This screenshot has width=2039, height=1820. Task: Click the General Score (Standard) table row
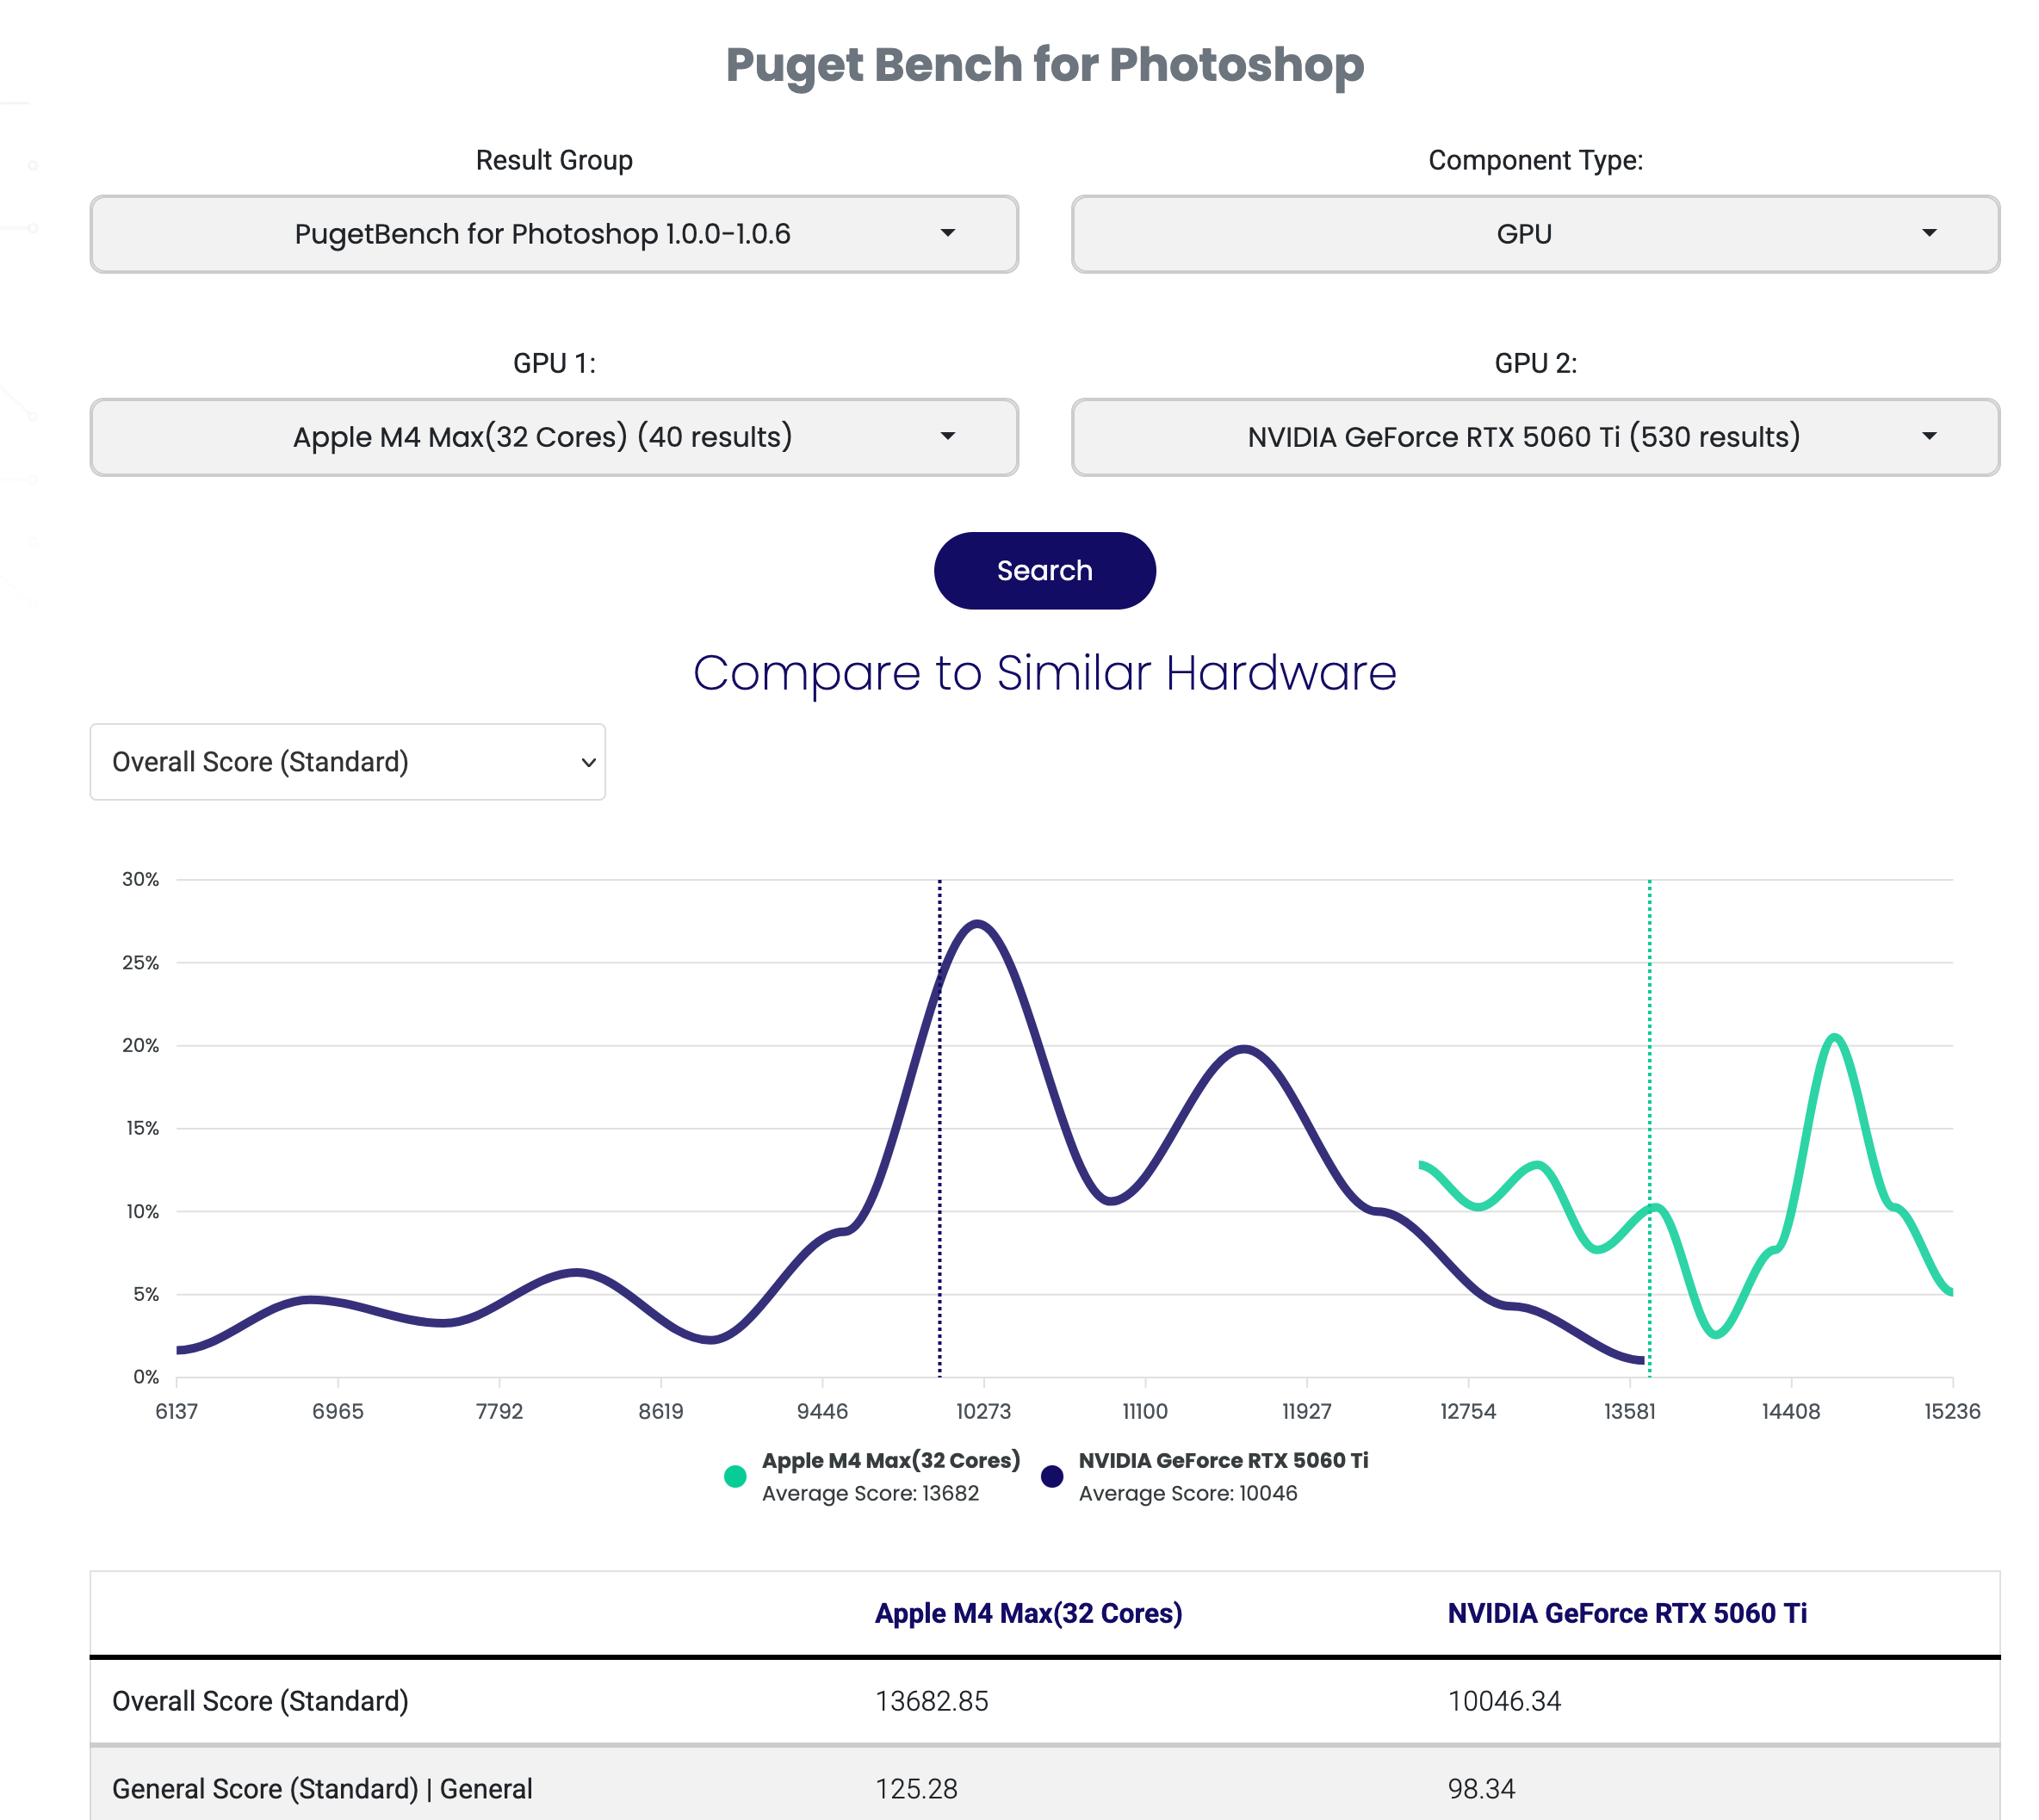coord(1044,1788)
